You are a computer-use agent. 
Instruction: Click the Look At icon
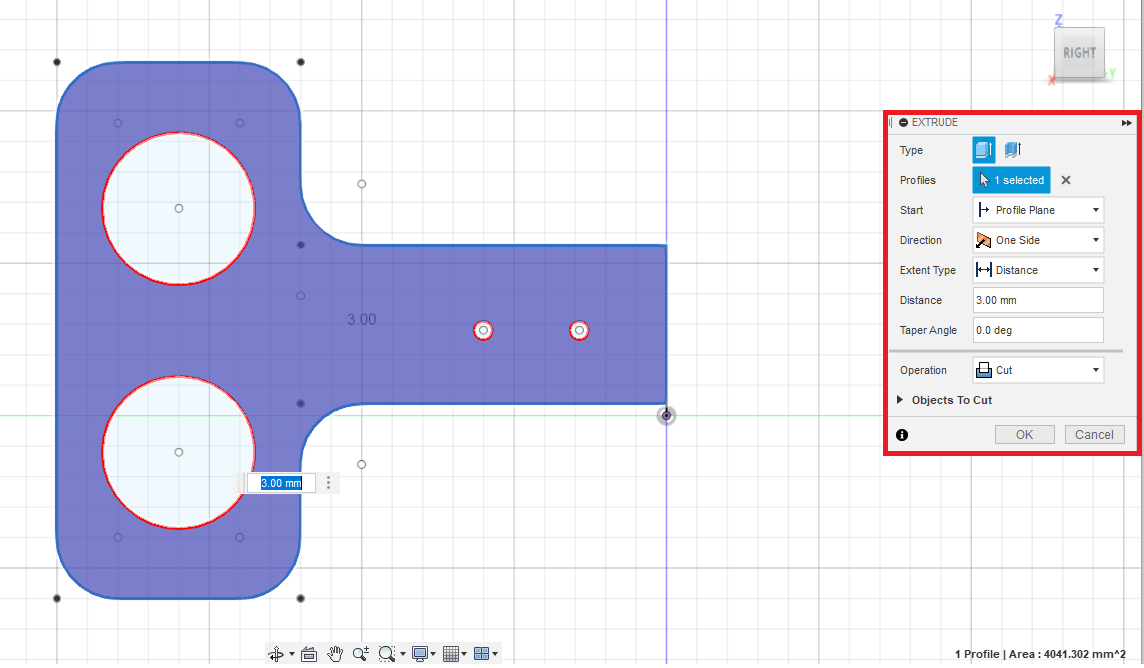coord(309,654)
